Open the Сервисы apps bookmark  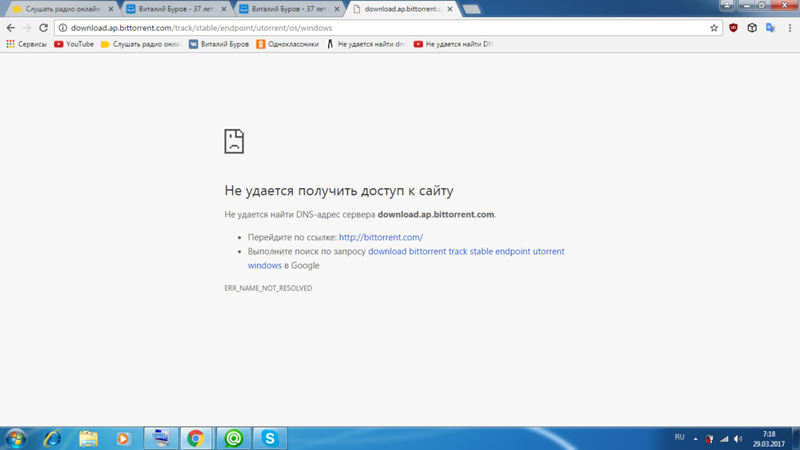point(26,44)
